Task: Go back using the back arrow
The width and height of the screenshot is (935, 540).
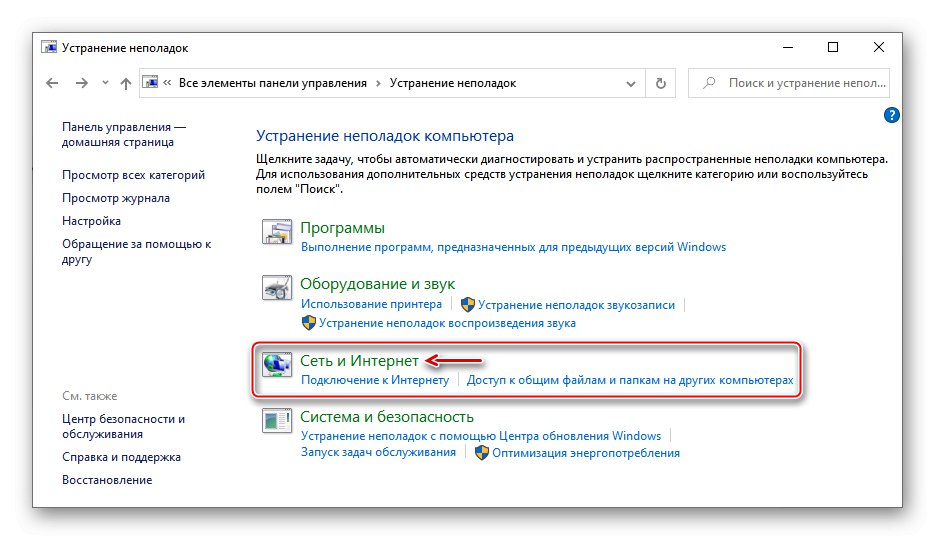Action: coord(52,84)
